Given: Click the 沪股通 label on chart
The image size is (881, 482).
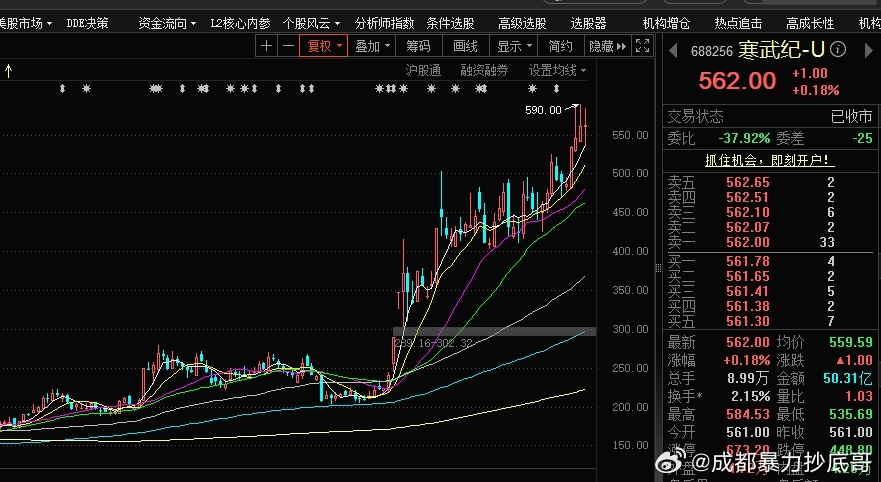Looking at the screenshot, I should [423, 70].
